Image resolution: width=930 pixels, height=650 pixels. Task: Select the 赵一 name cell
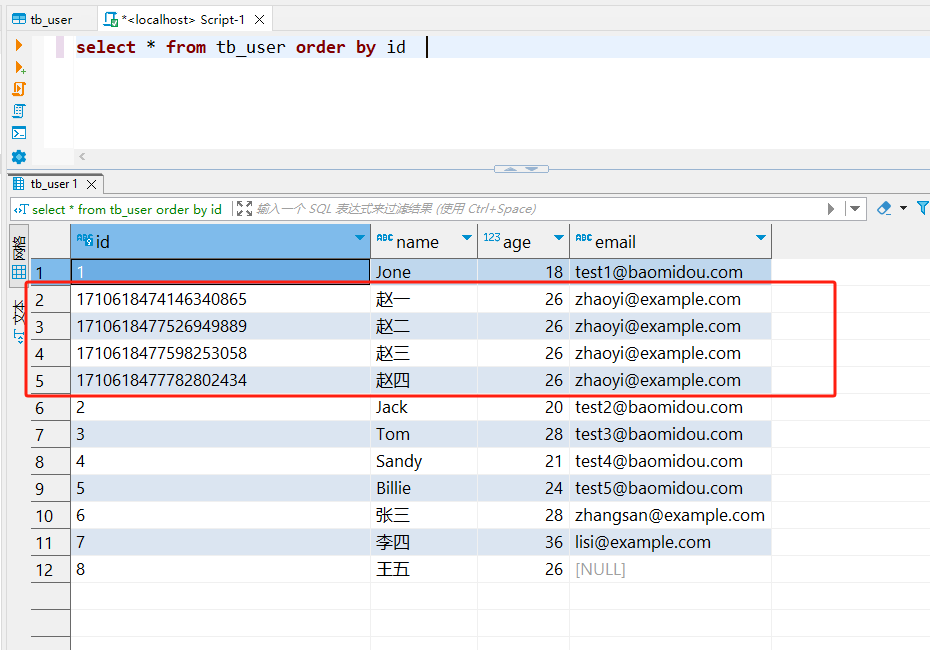[423, 299]
